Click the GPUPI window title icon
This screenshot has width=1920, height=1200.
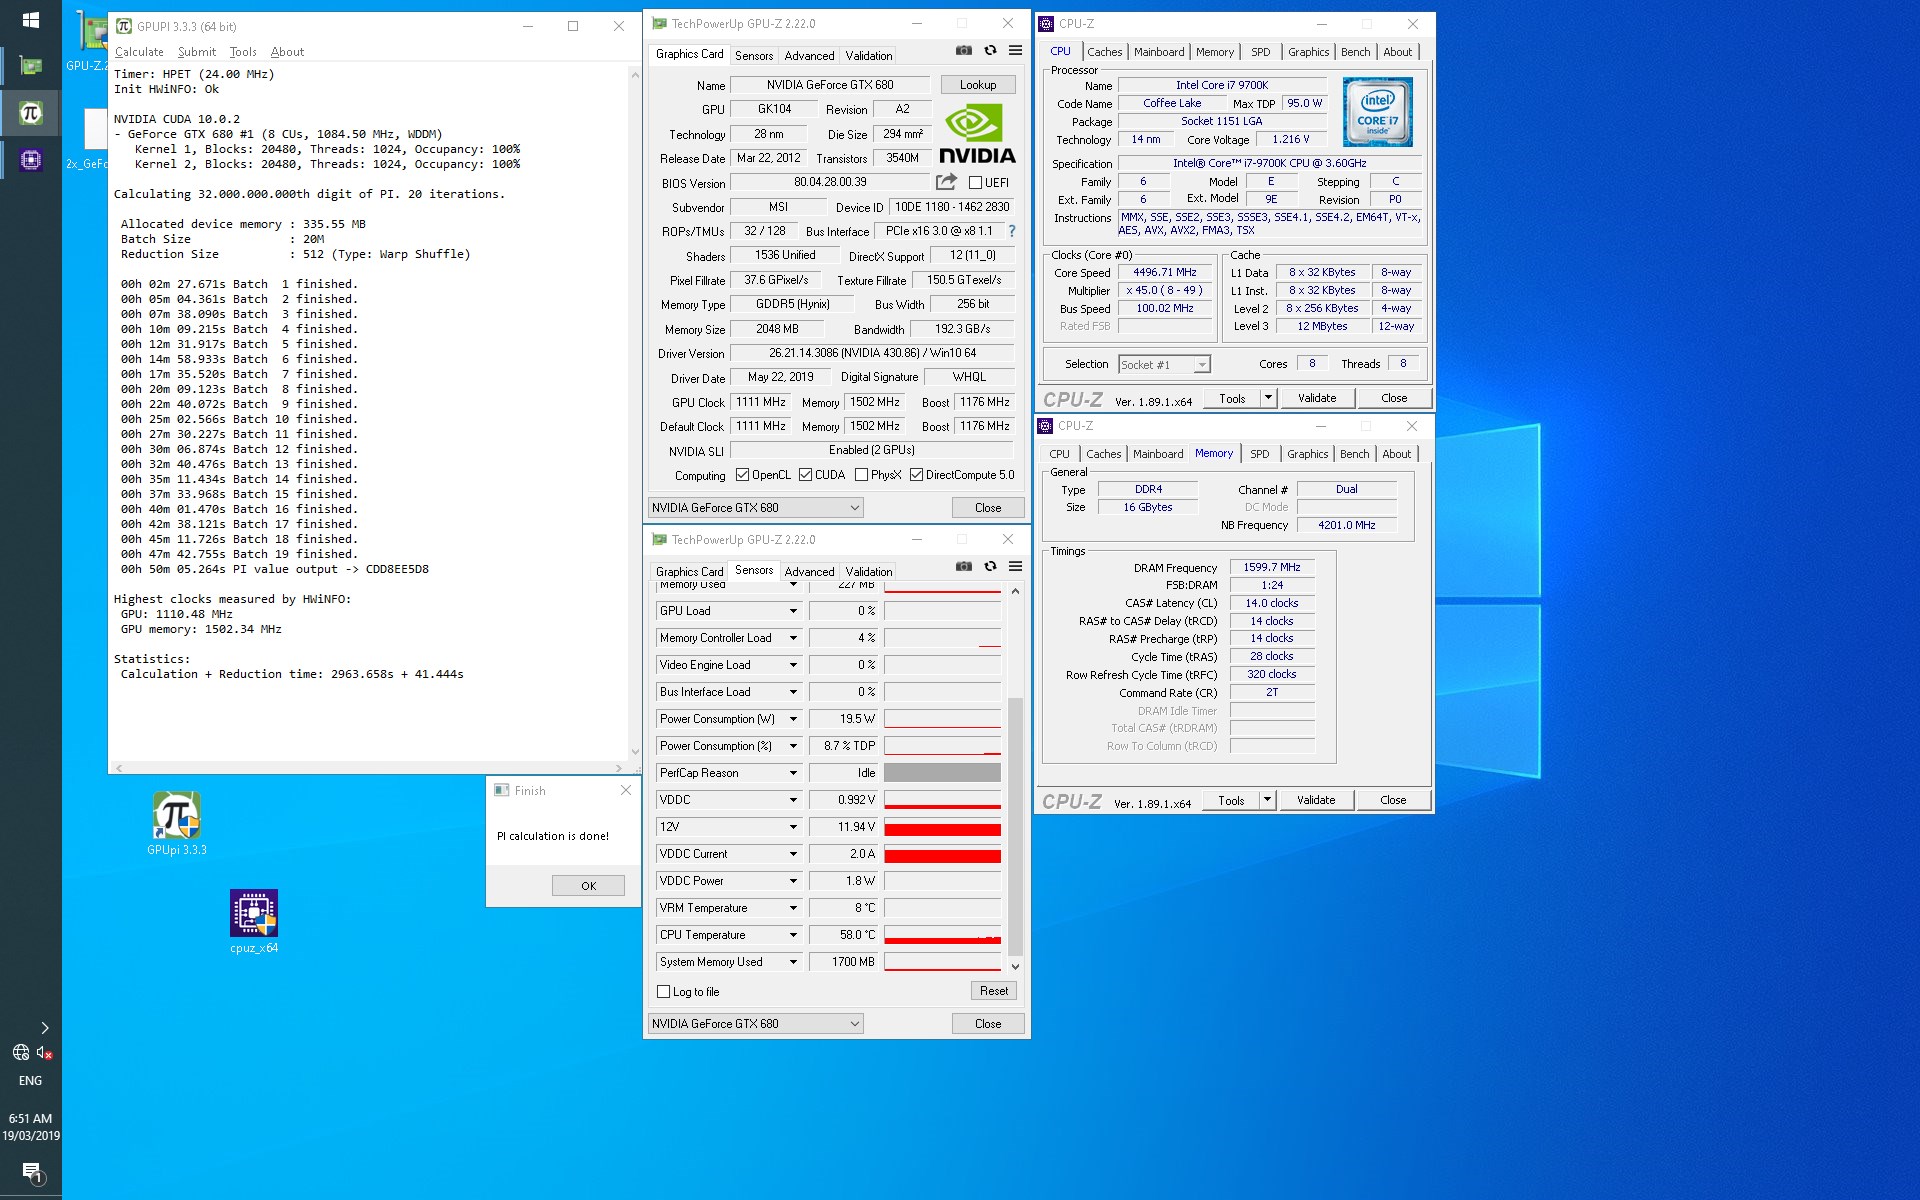(x=124, y=26)
